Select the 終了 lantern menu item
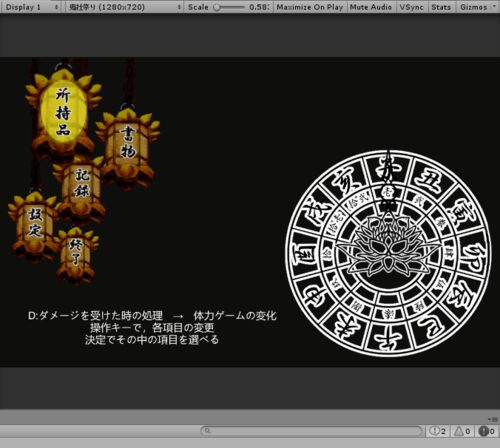Image resolution: width=500 pixels, height=448 pixels. pos(76,255)
